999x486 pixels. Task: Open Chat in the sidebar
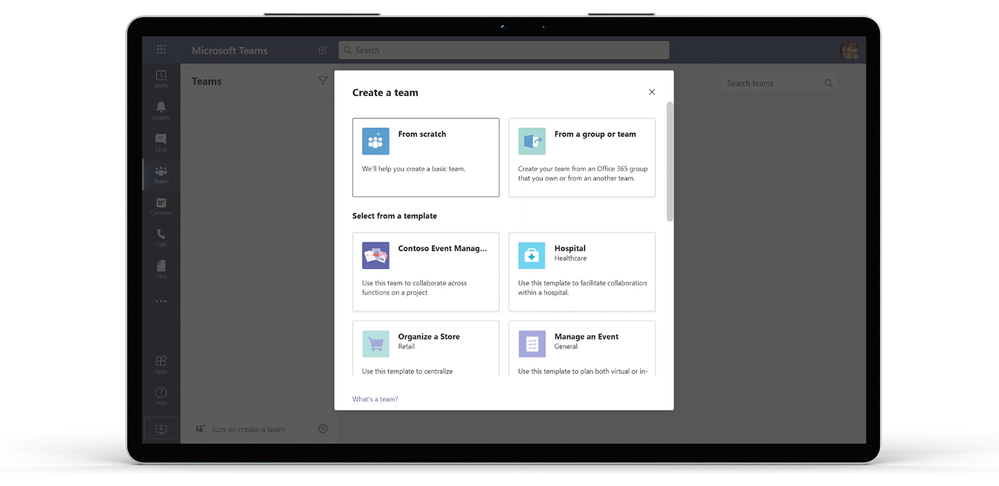(x=161, y=142)
